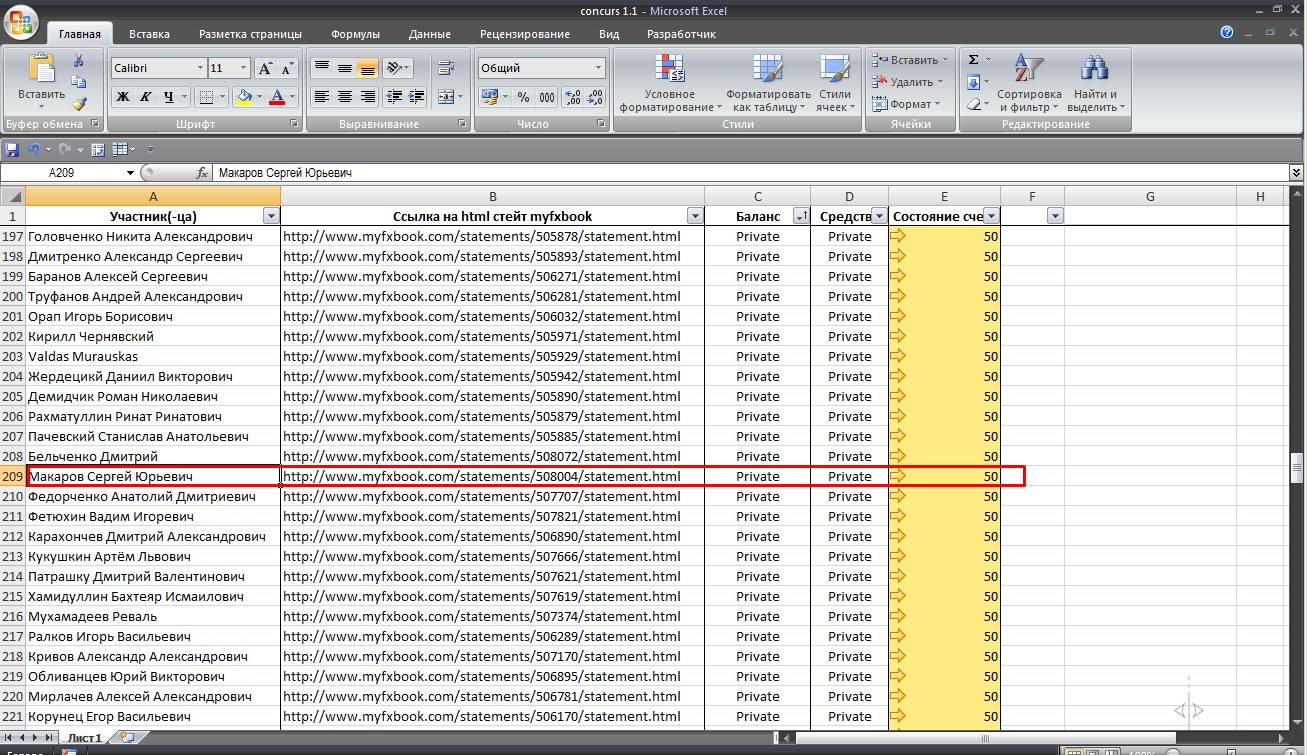Apply cell borders icon
The height and width of the screenshot is (755, 1307).
205,97
